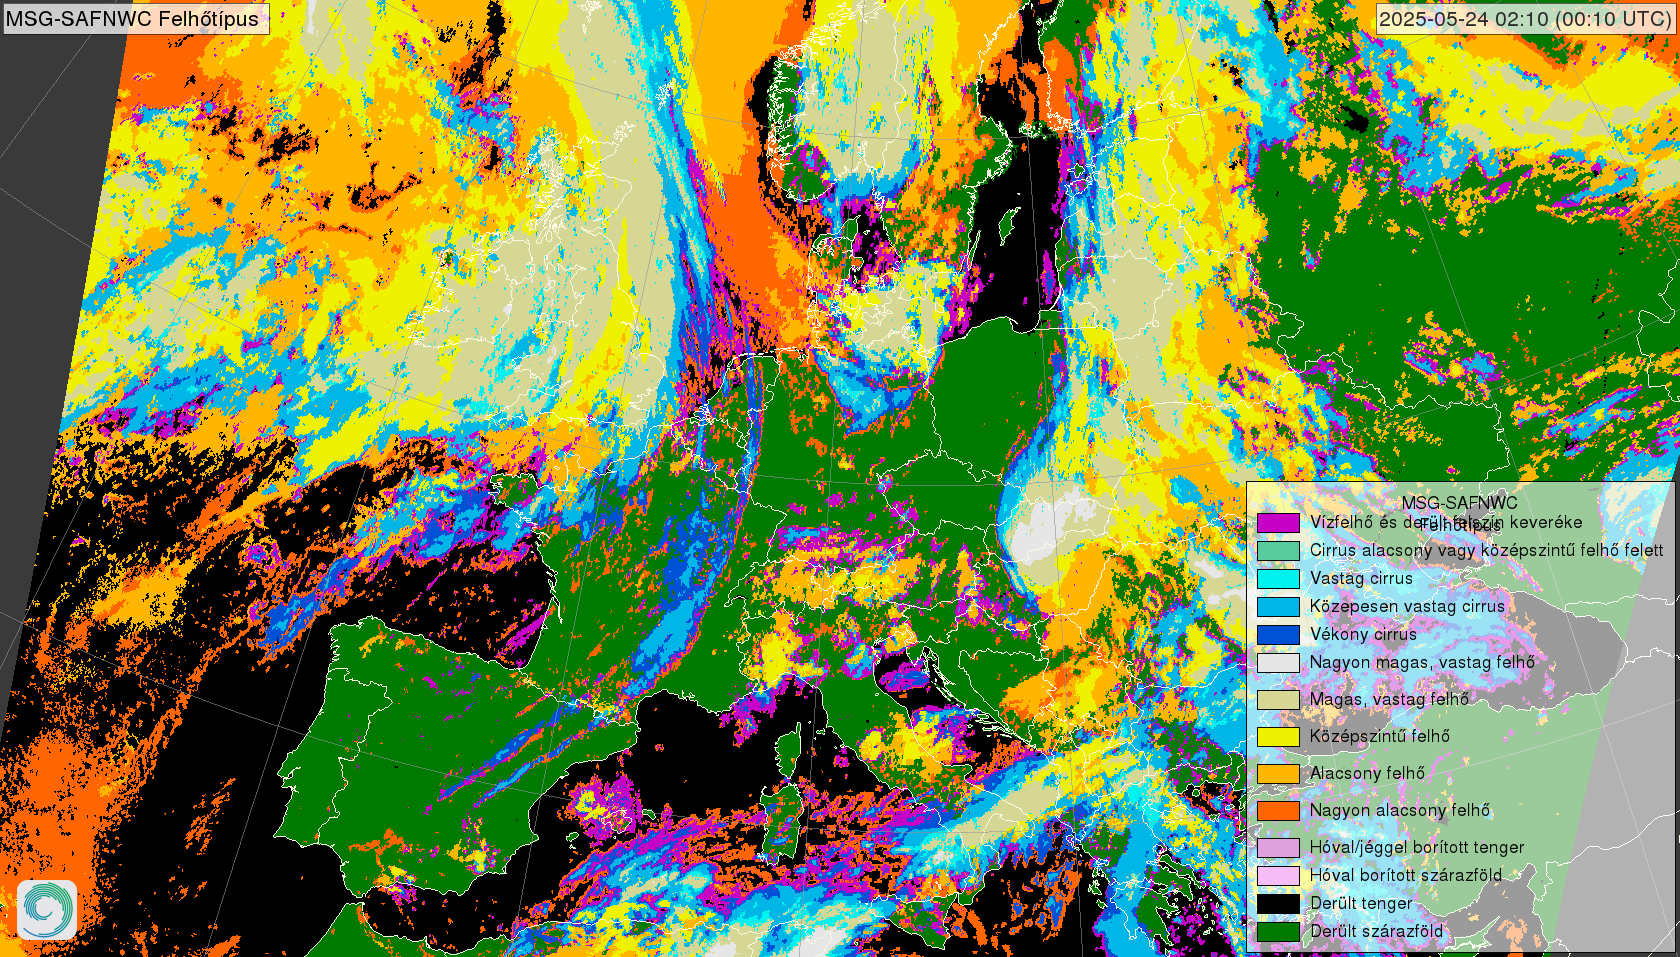Click the legend text 'Nagyon alacsony felhő'
This screenshot has width=1680, height=957.
(x=1400, y=810)
